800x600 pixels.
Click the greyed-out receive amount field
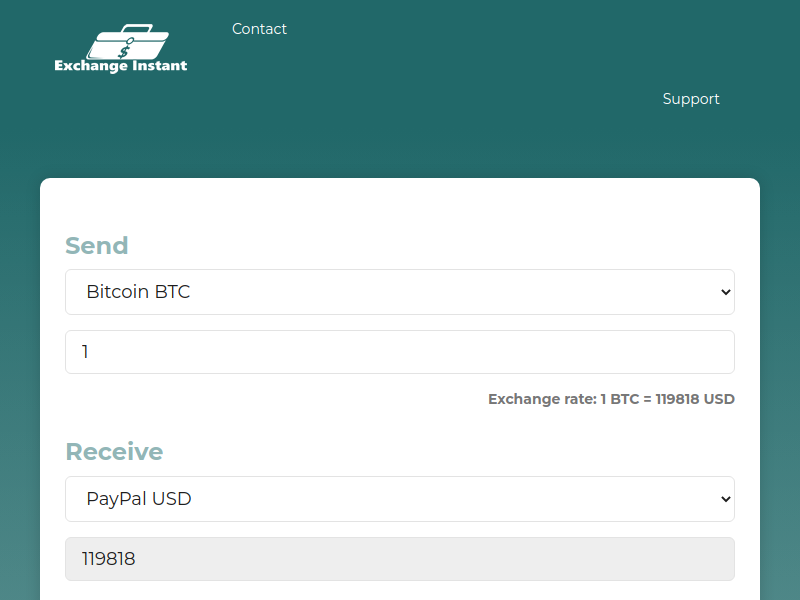[400, 559]
